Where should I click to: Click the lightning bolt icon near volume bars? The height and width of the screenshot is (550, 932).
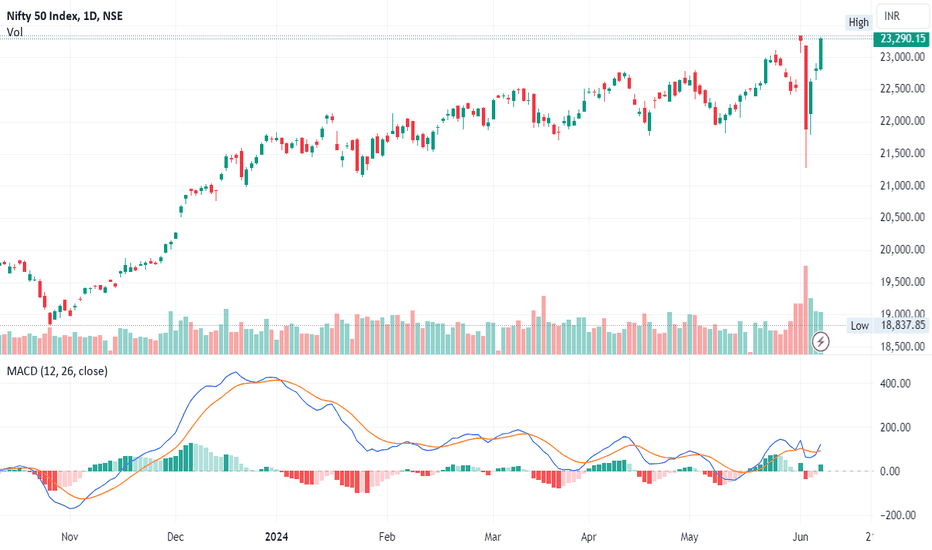tap(821, 341)
